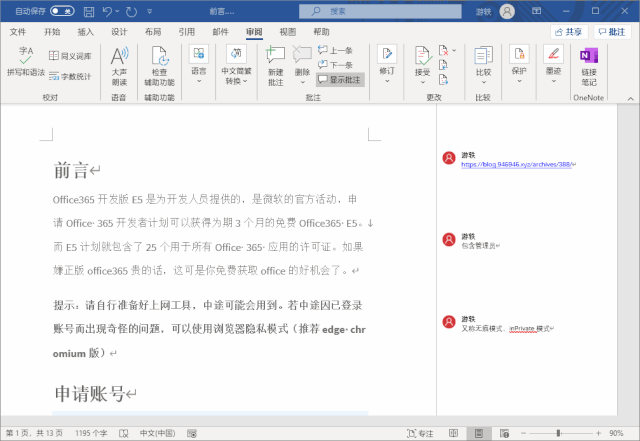This screenshot has width=640, height=441.
Task: Switch to 专注 focus mode
Action: click(x=420, y=433)
